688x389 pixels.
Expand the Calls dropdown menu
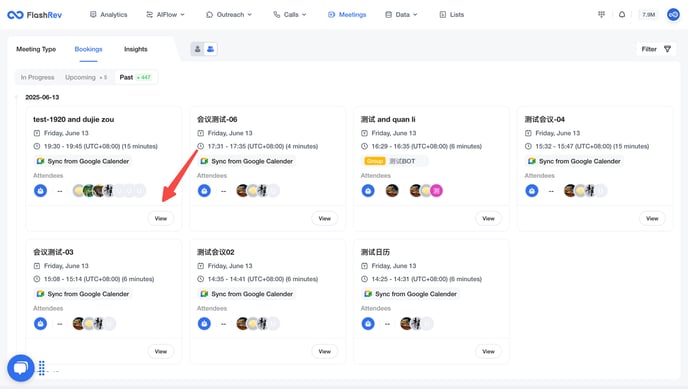(290, 14)
